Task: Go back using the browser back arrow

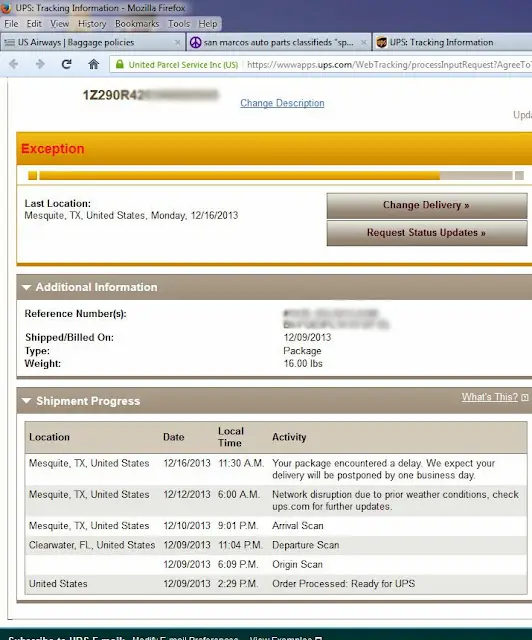Action: (13, 64)
